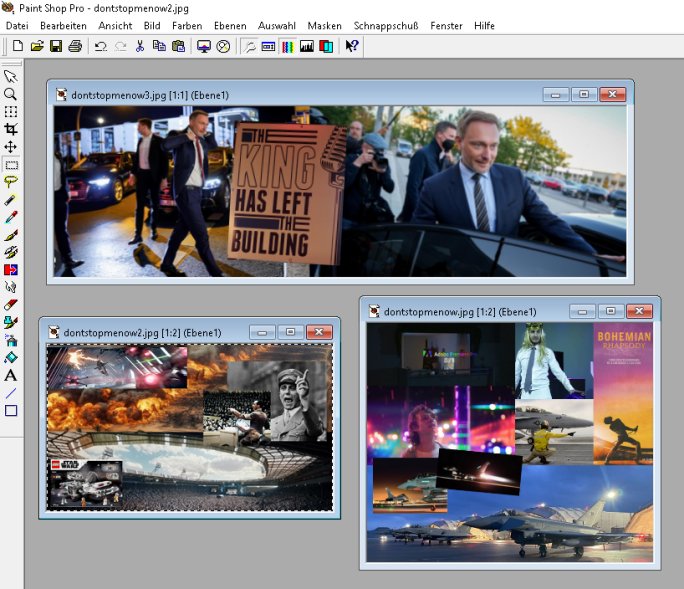The image size is (684, 589).
Task: Open the Masken menu
Action: [x=324, y=25]
